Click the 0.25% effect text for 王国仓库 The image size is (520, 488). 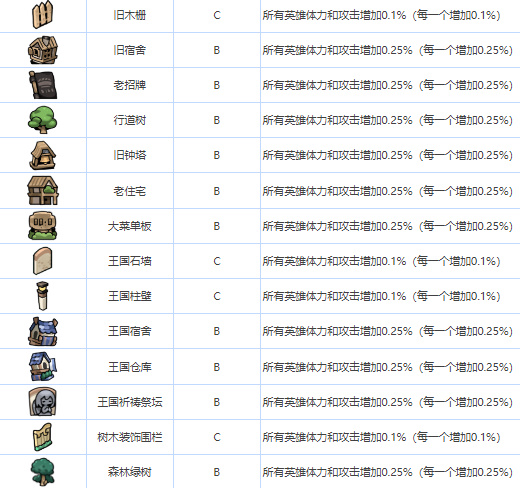coord(387,367)
